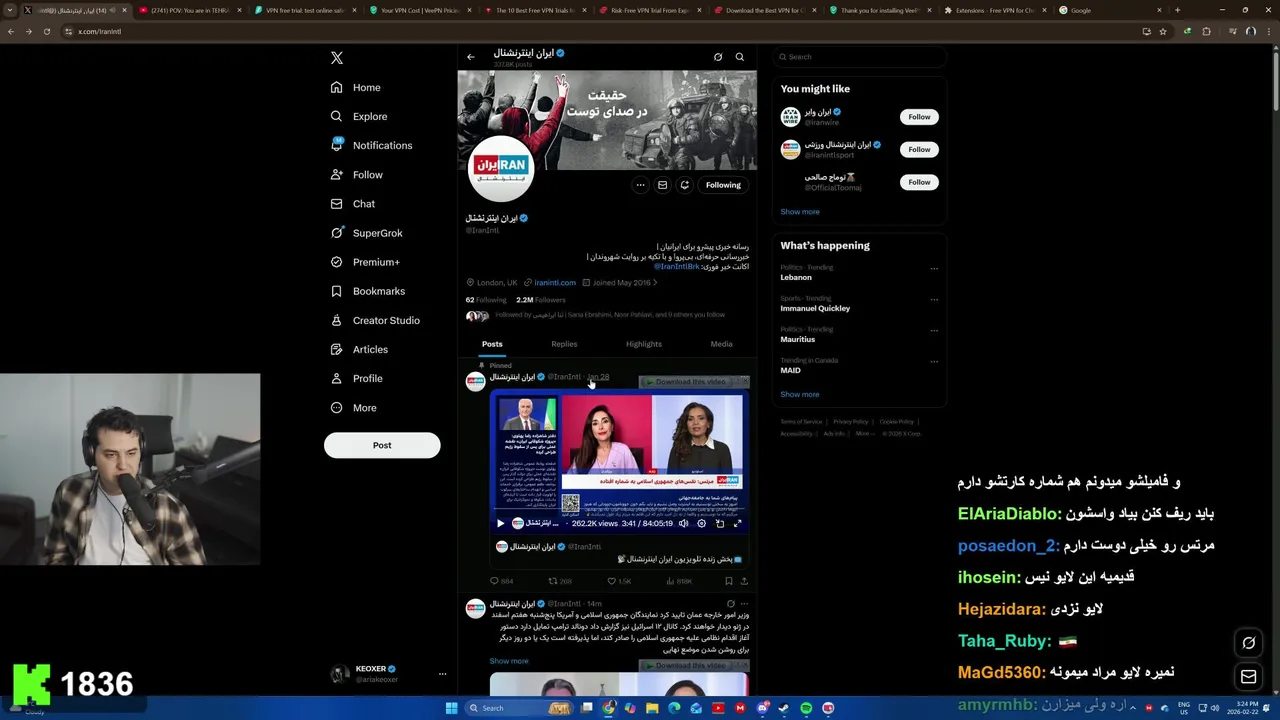Open options for the Mauritius trend
1280x720 pixels.
(934, 331)
